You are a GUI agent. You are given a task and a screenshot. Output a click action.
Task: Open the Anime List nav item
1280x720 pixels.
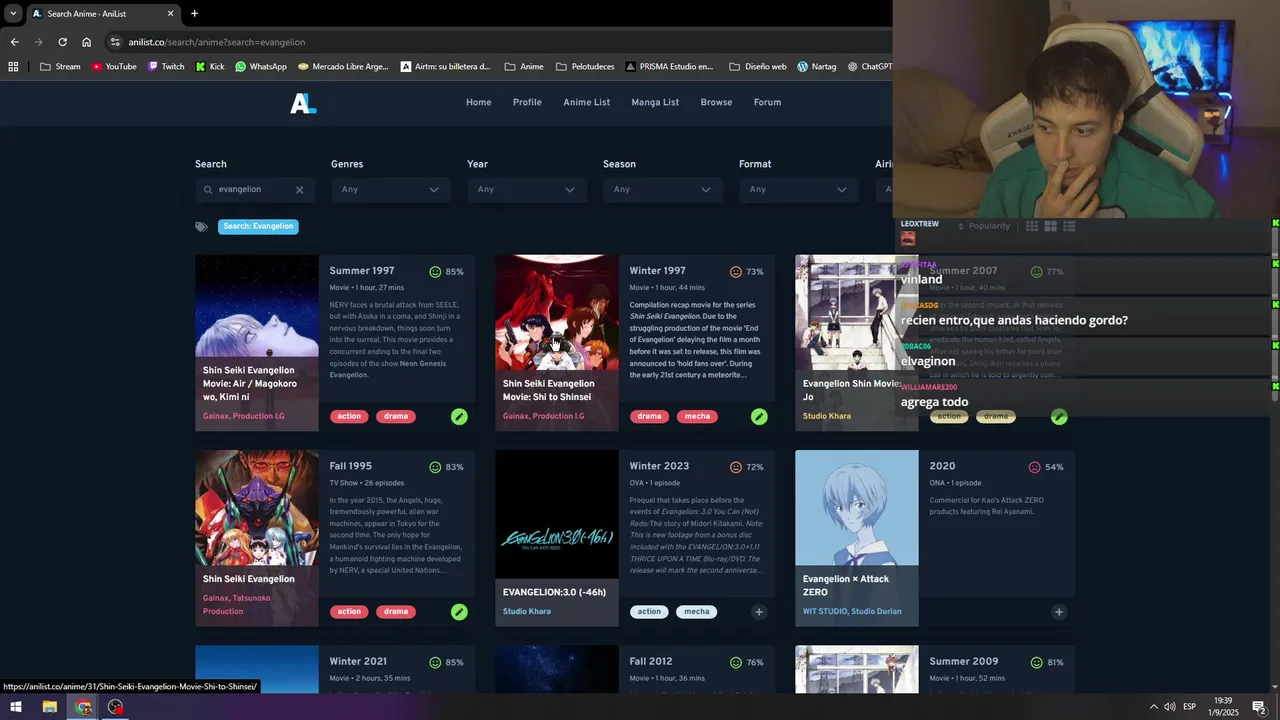click(x=586, y=102)
